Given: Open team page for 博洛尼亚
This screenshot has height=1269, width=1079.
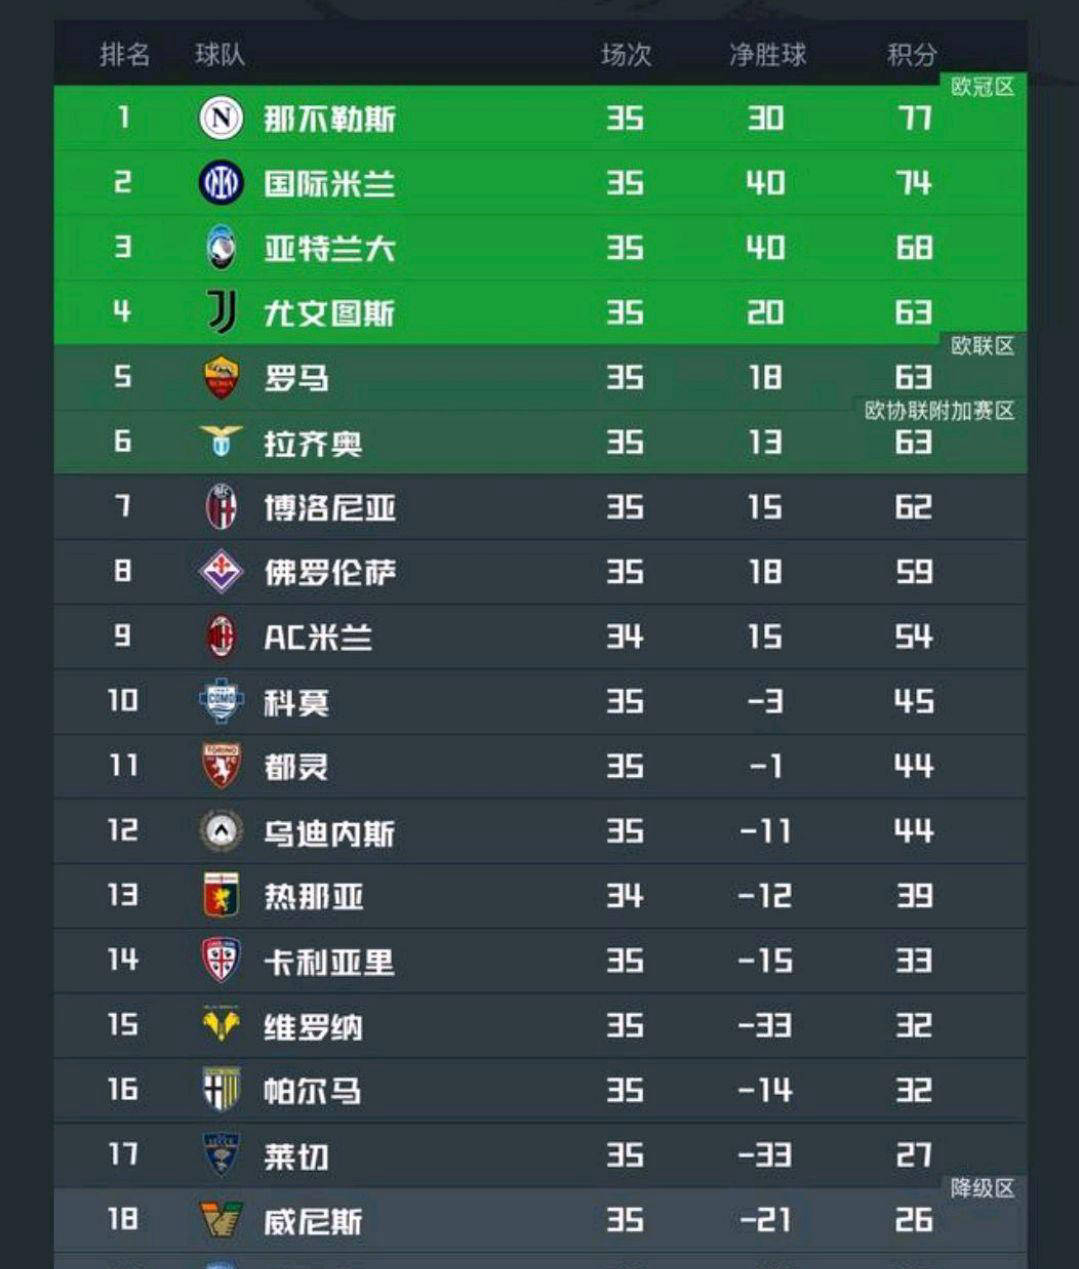Looking at the screenshot, I should click(329, 508).
